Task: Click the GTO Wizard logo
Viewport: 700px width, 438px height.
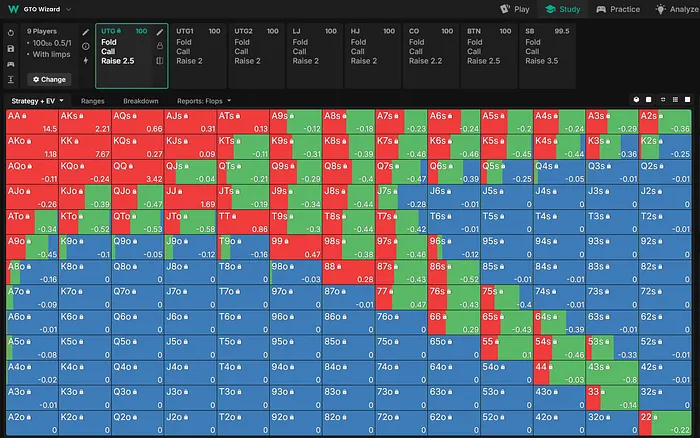Action: tap(13, 9)
